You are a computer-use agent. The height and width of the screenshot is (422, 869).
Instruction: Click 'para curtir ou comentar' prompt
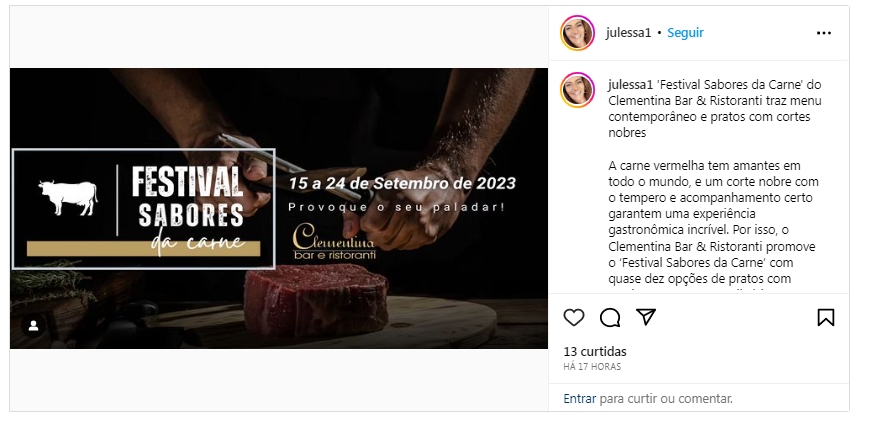click(x=666, y=398)
